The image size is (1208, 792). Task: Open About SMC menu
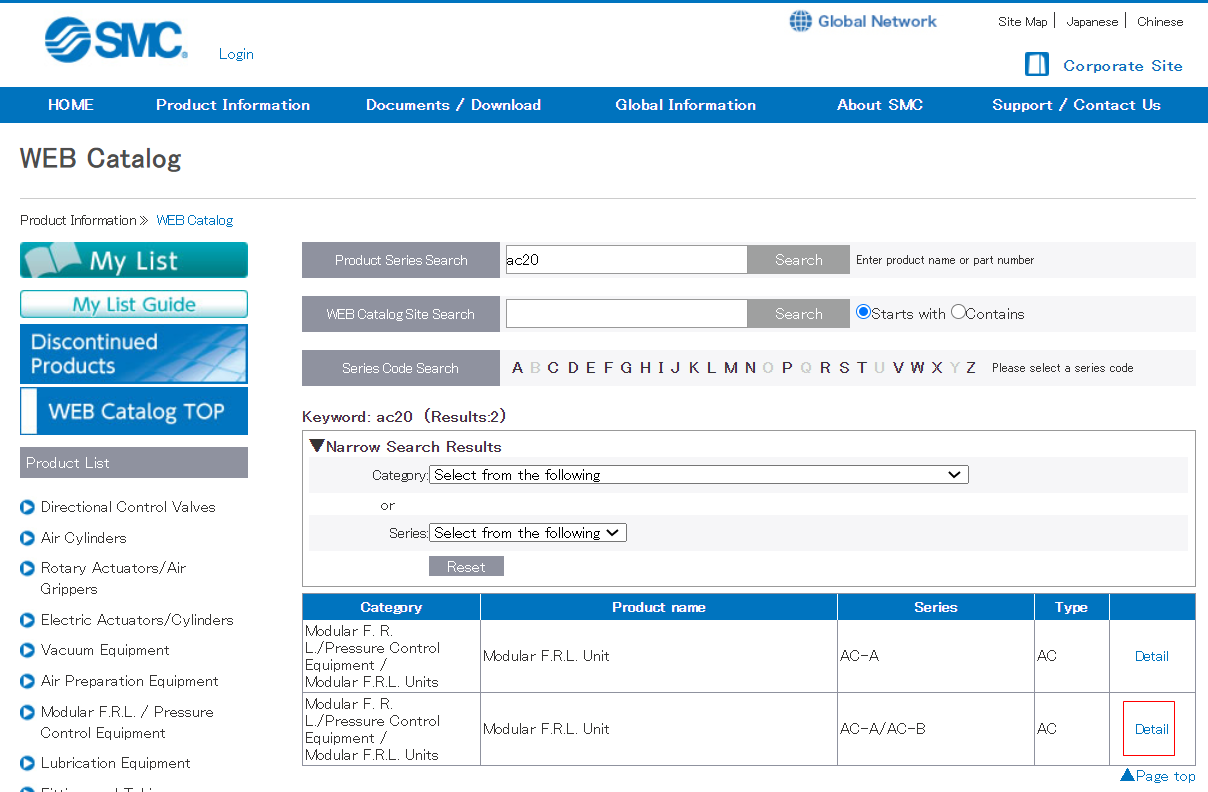tap(880, 105)
